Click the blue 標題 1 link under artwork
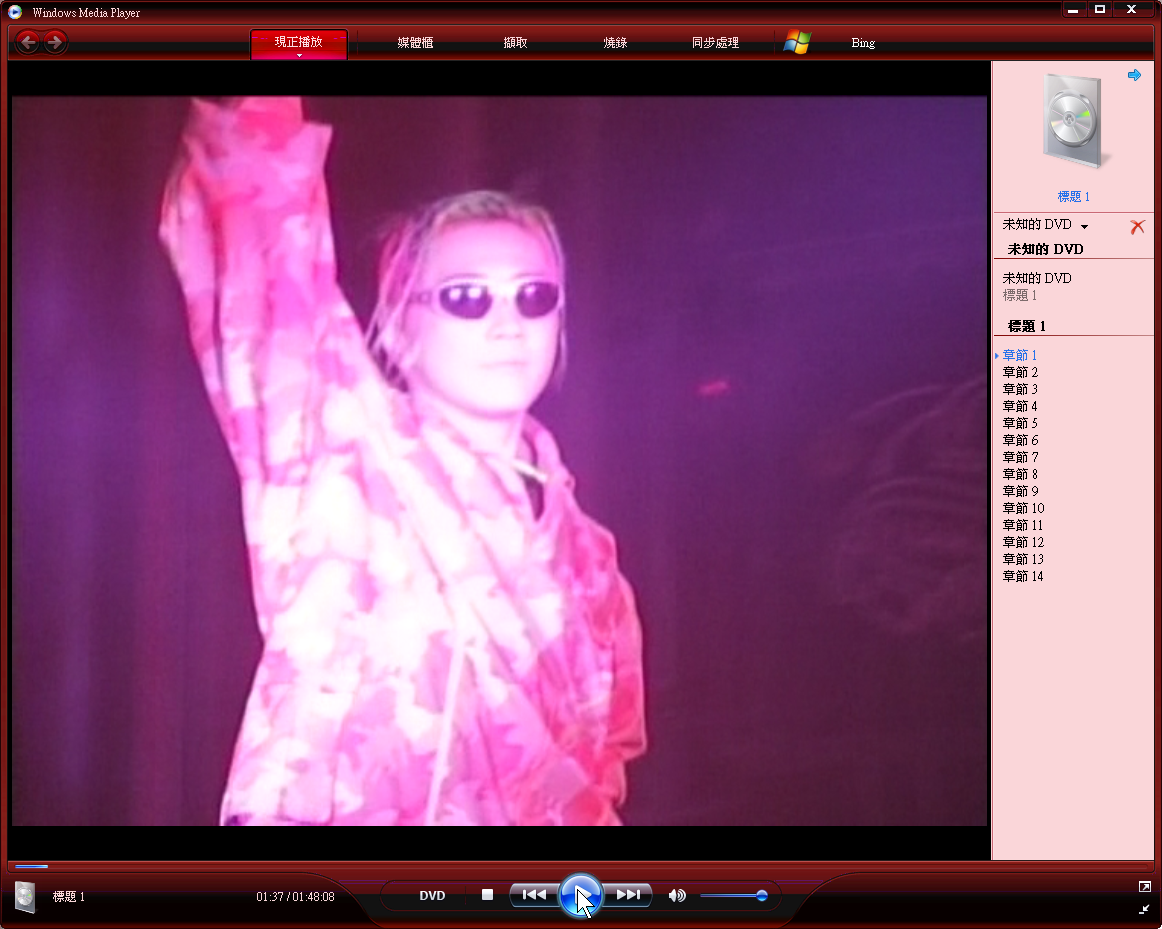The width and height of the screenshot is (1162, 929). pyautogui.click(x=1073, y=196)
